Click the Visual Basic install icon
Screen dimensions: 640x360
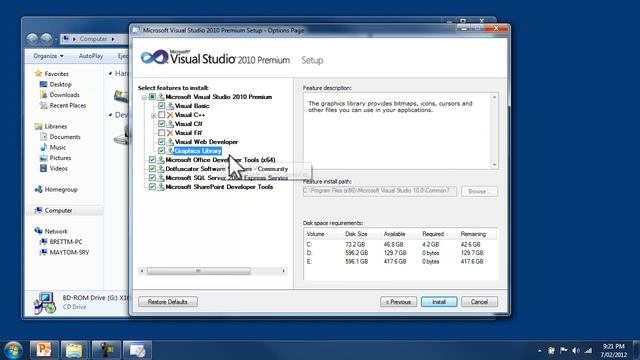[x=170, y=106]
